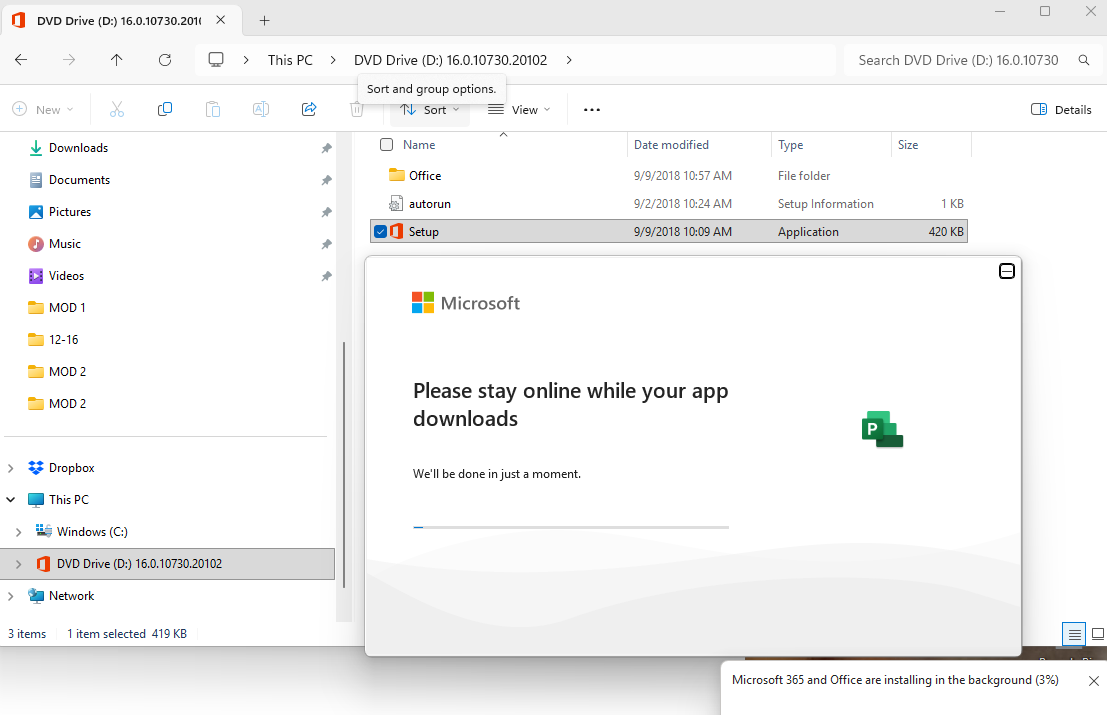Click the navigation pane vertical scrollbar

coord(344,466)
